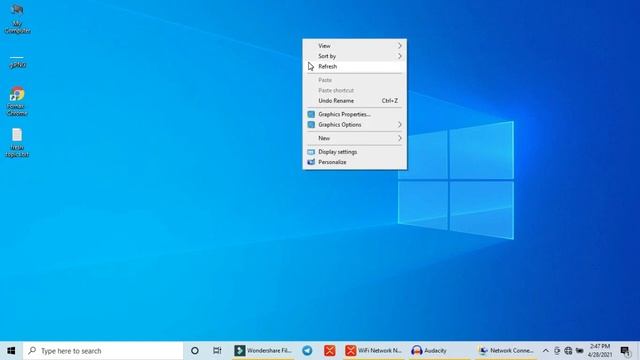Viewport: 640px width, 360px height.
Task: Open the Sort by submenu
Action: (354, 56)
